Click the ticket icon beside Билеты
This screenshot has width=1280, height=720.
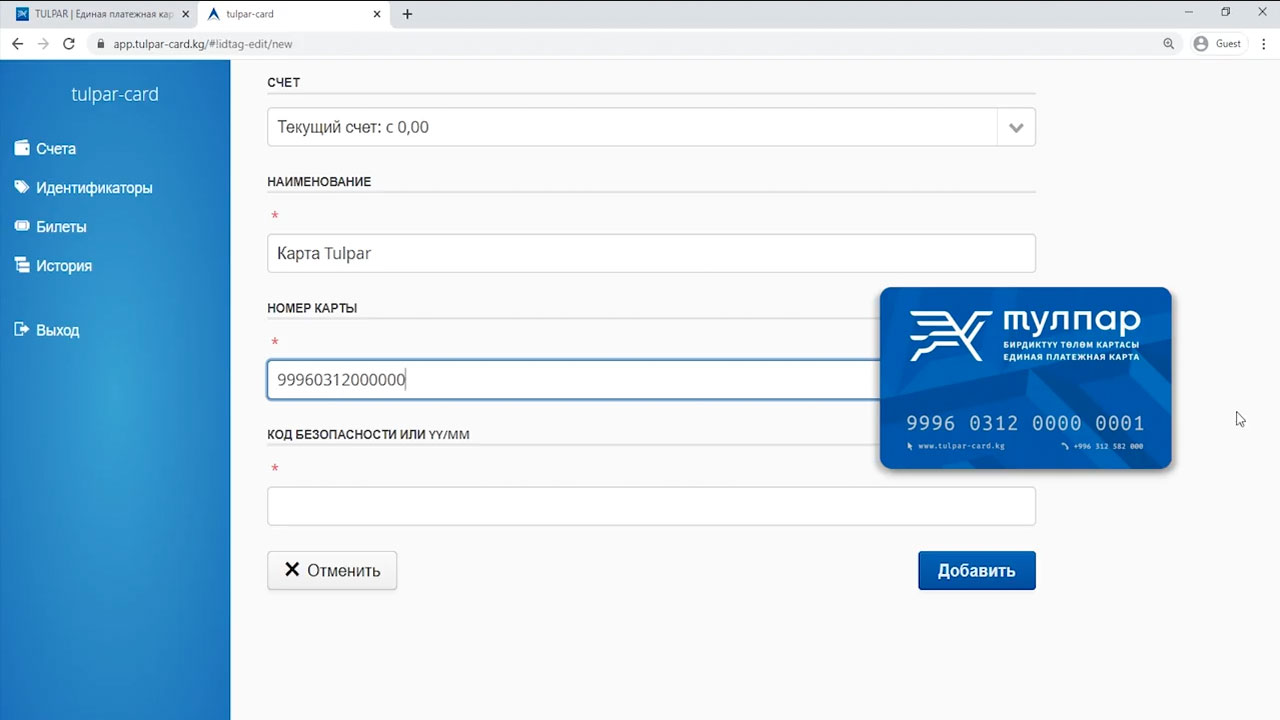(x=21, y=226)
